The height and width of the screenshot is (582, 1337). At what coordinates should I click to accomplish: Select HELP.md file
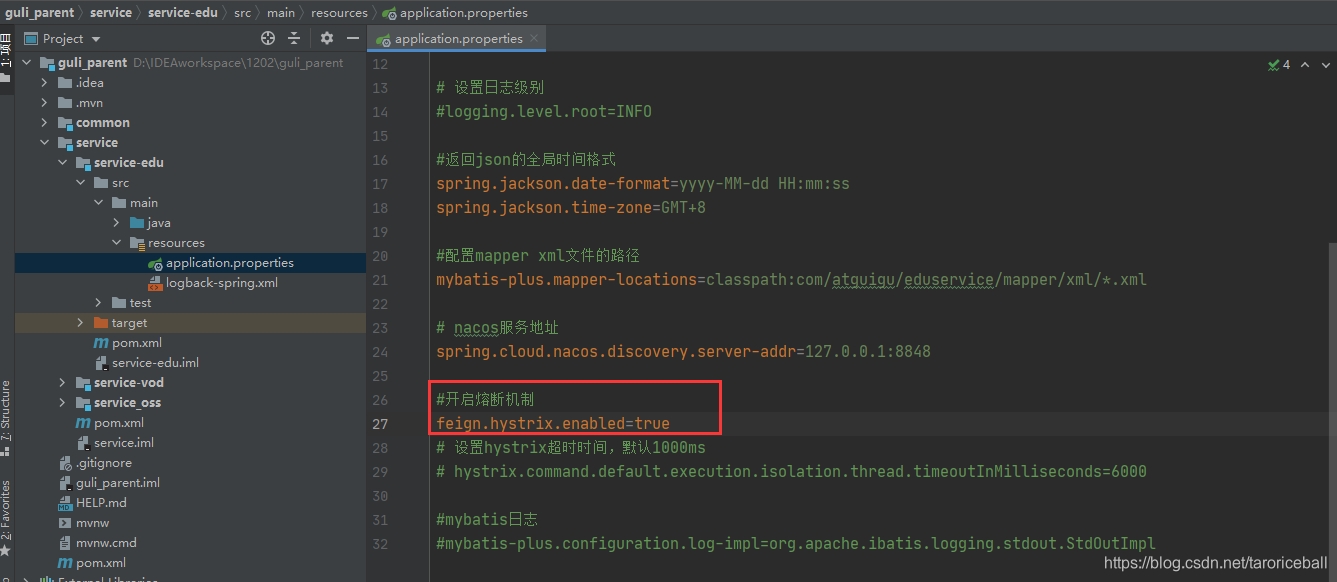click(100, 502)
